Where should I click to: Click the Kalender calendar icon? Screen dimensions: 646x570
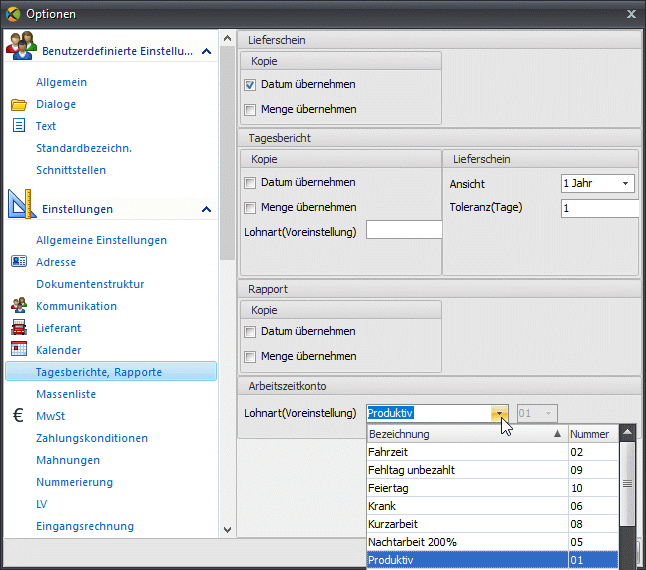click(x=19, y=349)
